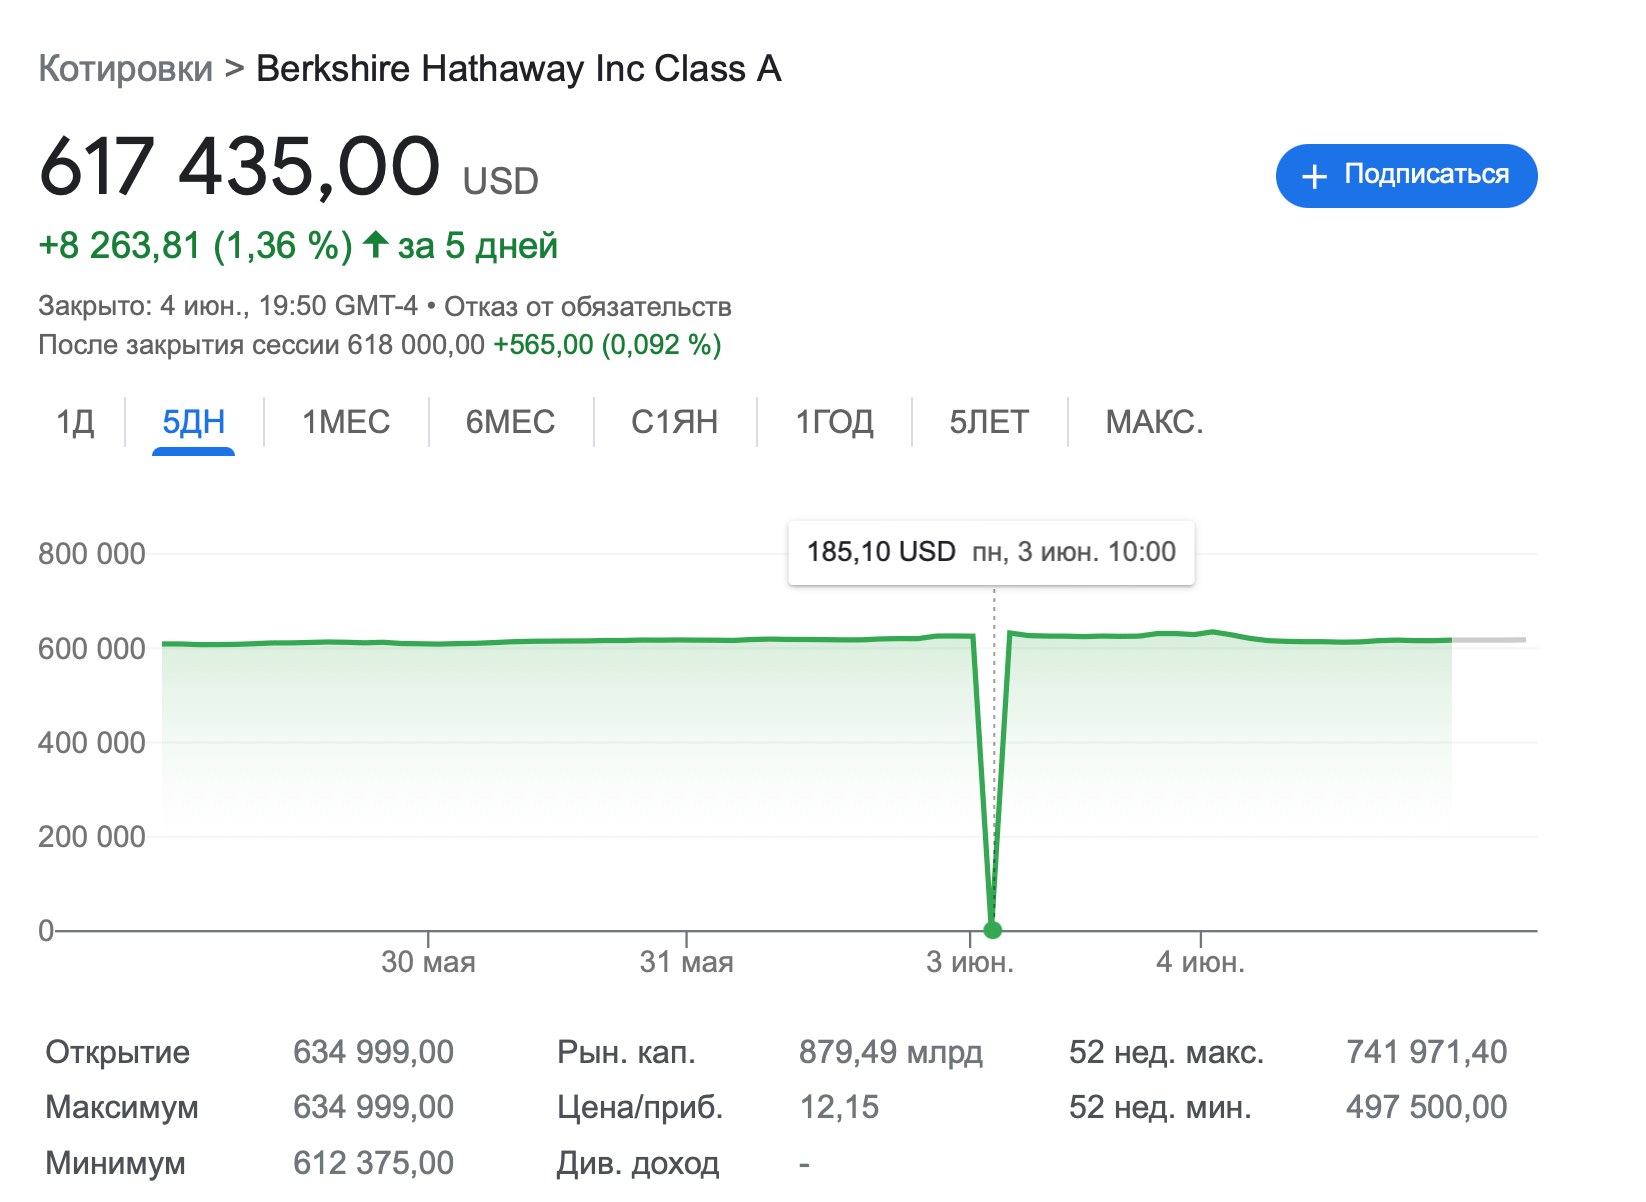Select the 1Д time range tab
This screenshot has width=1646, height=1202.
[x=75, y=422]
